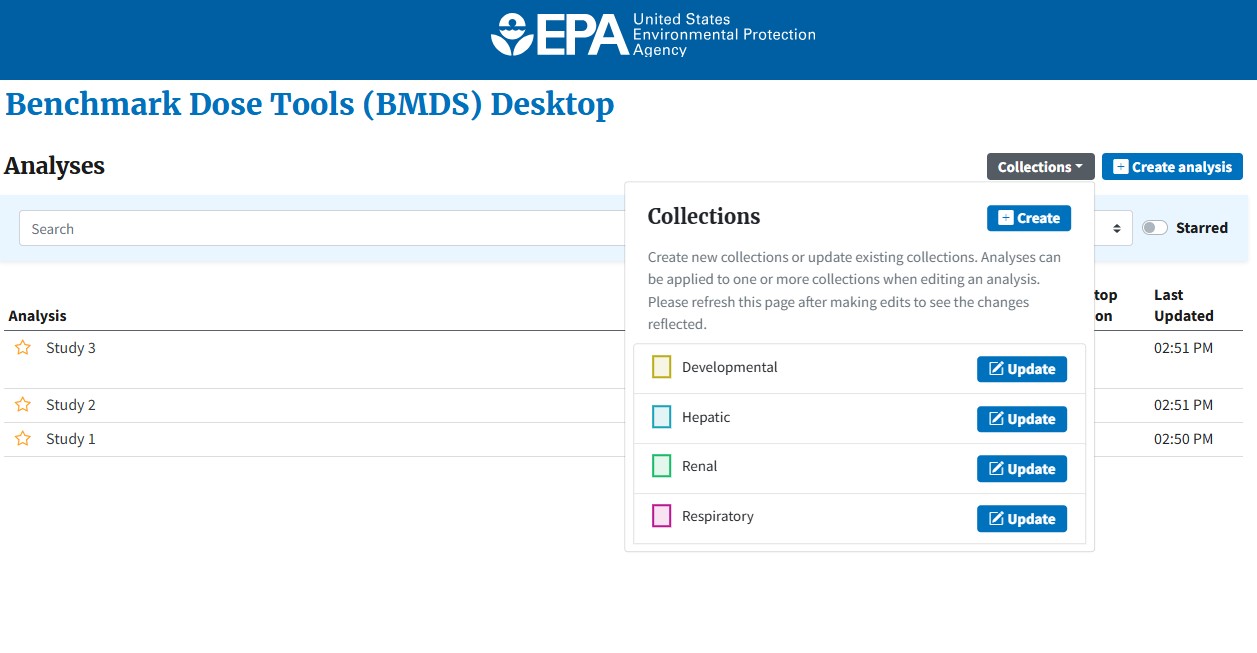Toggle the Starred filter switch
Image resolution: width=1257 pixels, height=653 pixels.
[x=1155, y=228]
